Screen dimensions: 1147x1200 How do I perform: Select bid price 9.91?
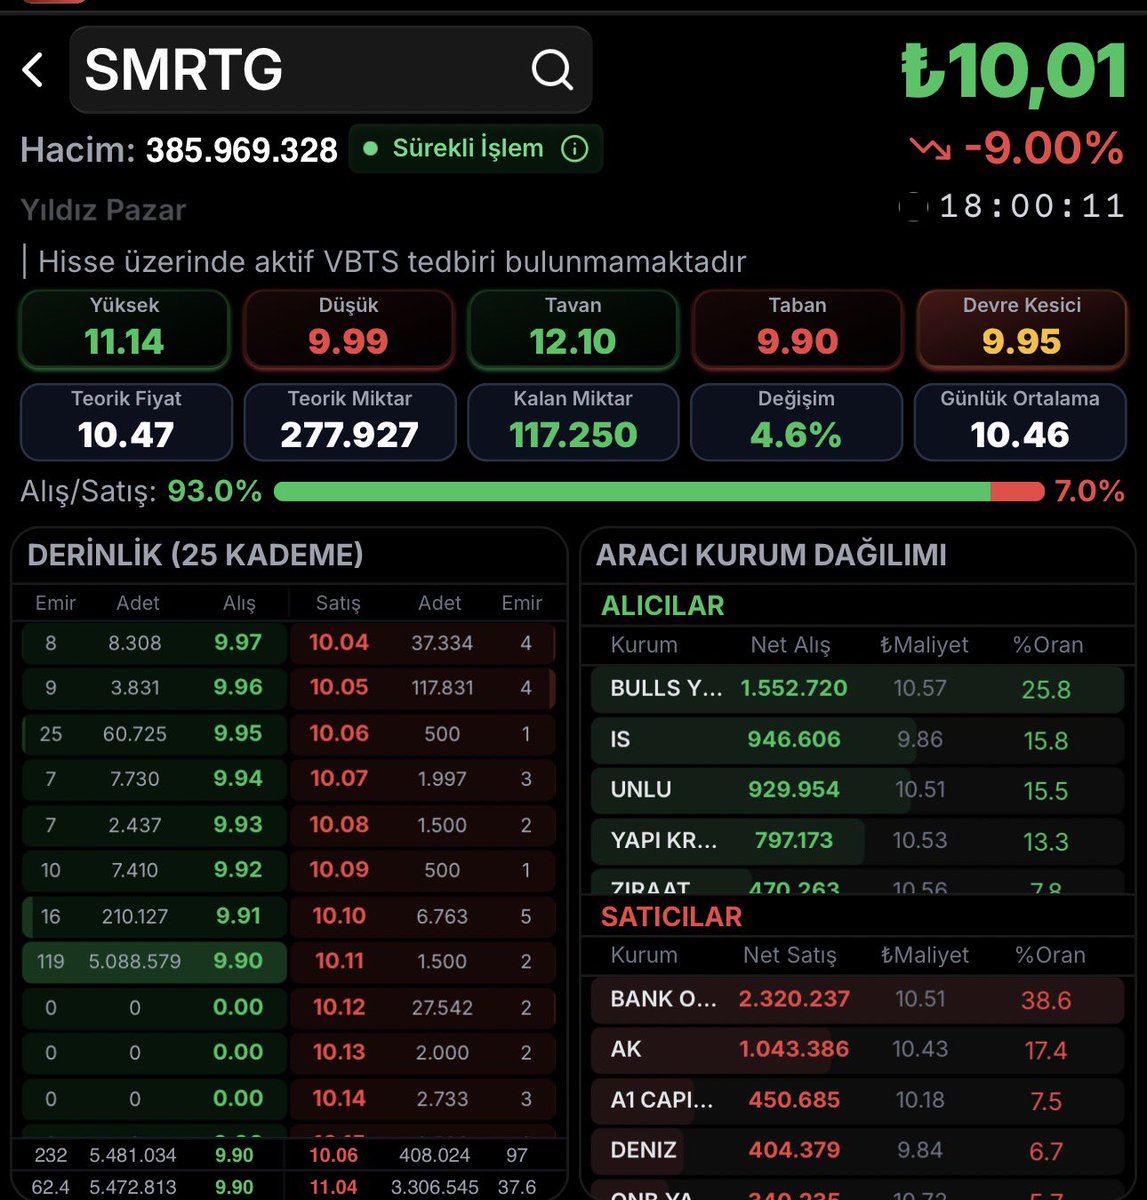click(x=238, y=916)
